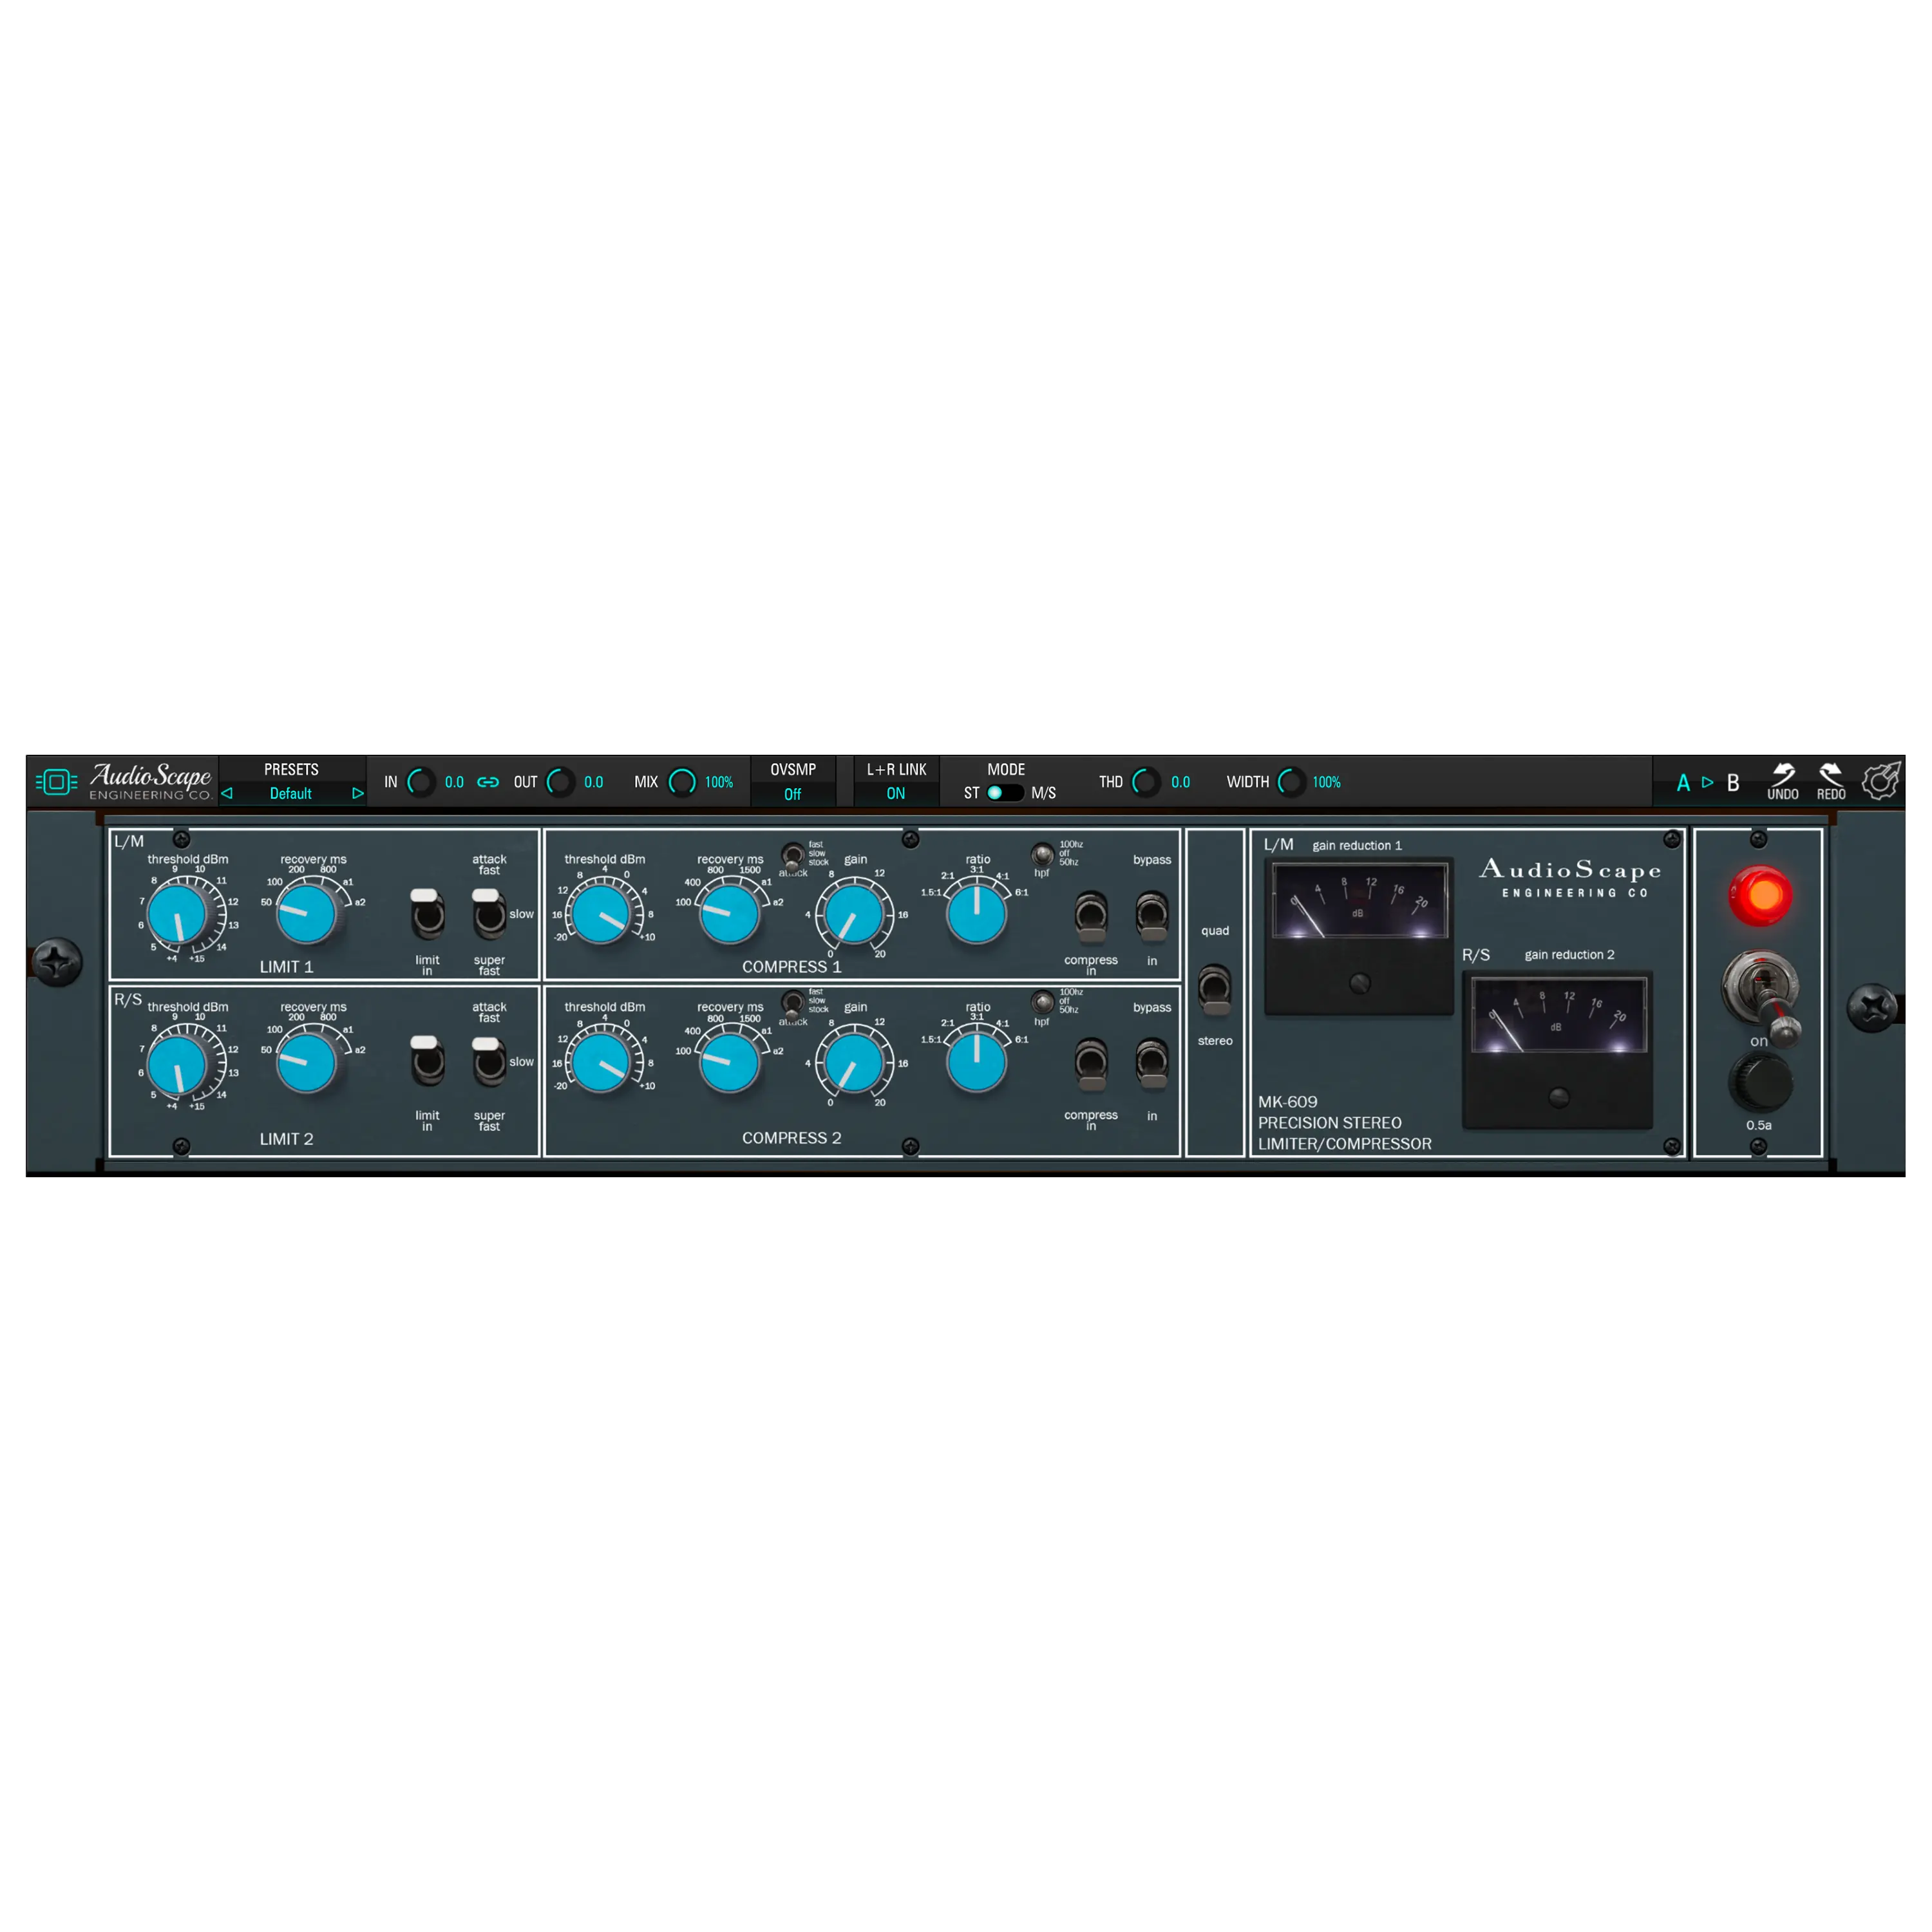1932x1932 pixels.
Task: Adjust the MIX knob set to 100%
Action: tap(683, 782)
